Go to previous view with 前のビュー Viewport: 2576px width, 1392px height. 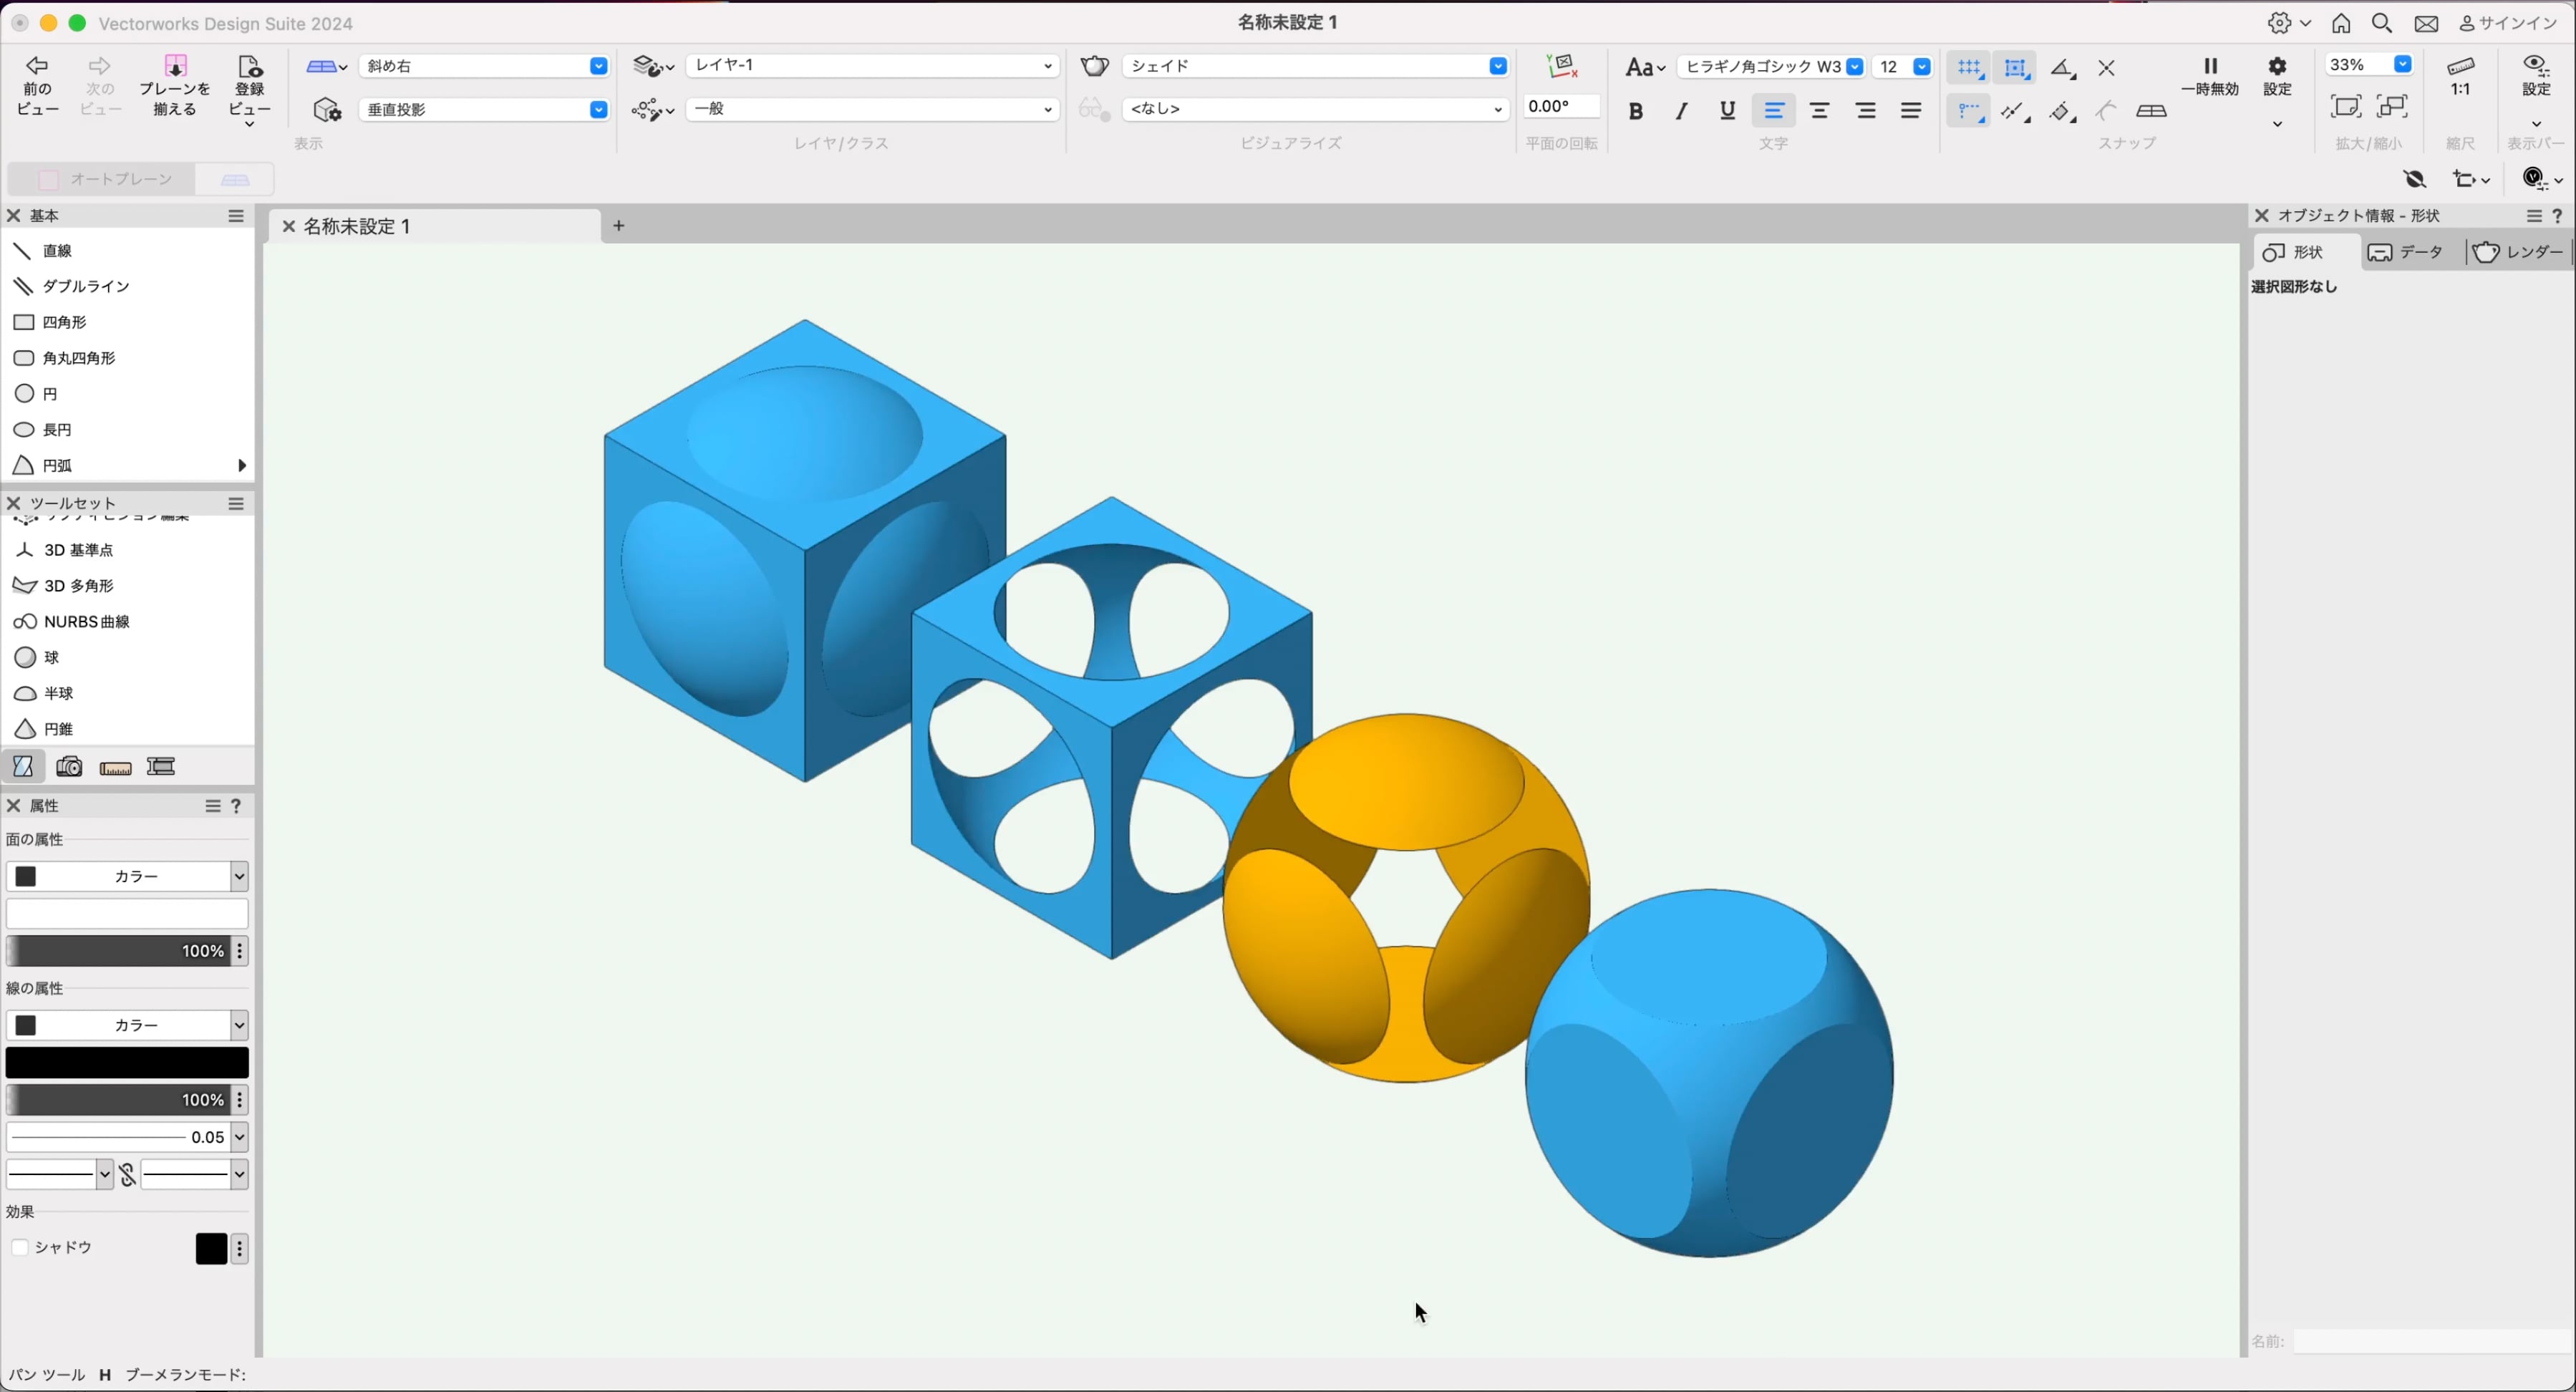tap(38, 86)
